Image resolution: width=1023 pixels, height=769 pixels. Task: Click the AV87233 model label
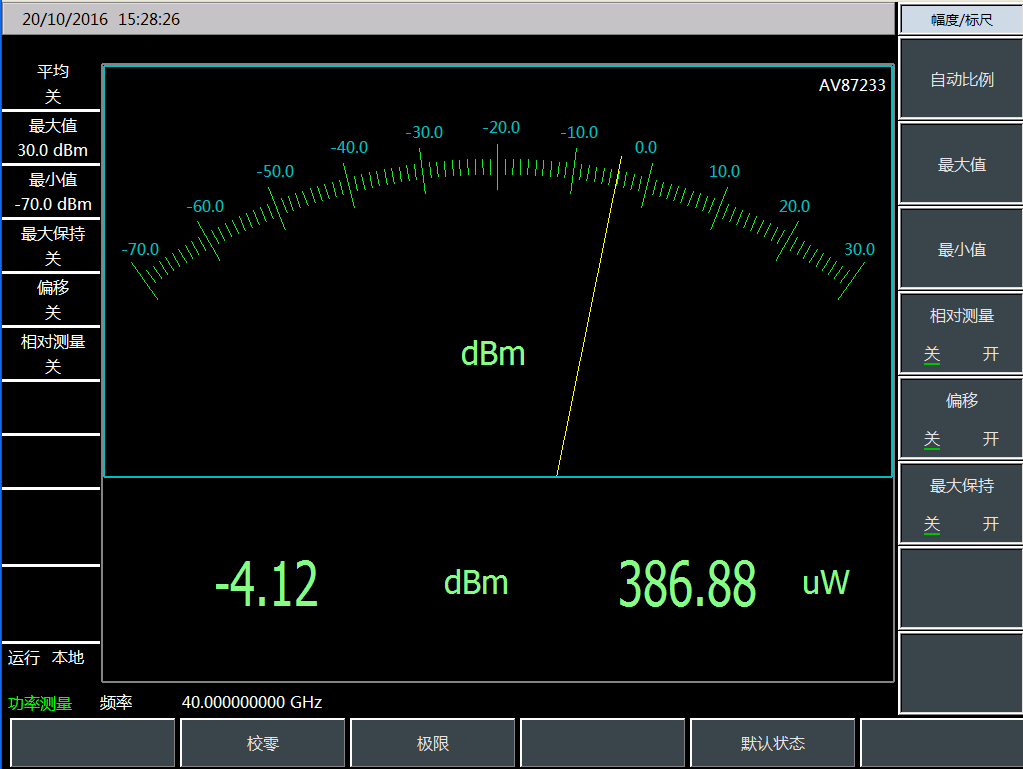pyautogui.click(x=852, y=86)
